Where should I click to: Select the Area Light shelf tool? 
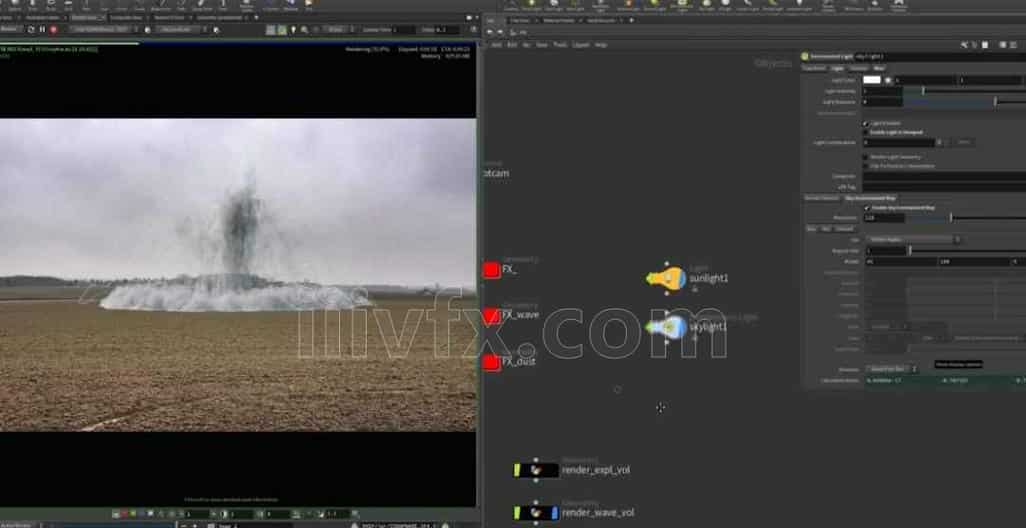(x=575, y=7)
